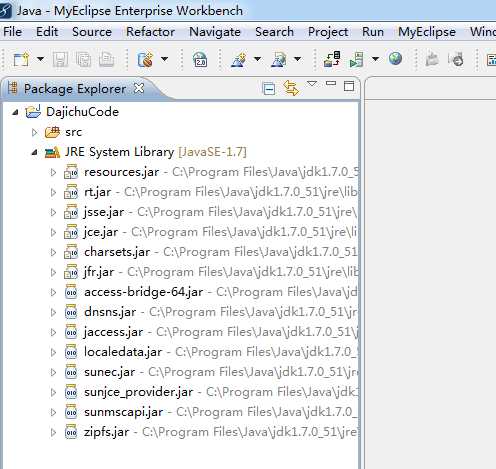Image resolution: width=496 pixels, height=469 pixels.
Task: Expand the src folder node
Action: tap(34, 132)
